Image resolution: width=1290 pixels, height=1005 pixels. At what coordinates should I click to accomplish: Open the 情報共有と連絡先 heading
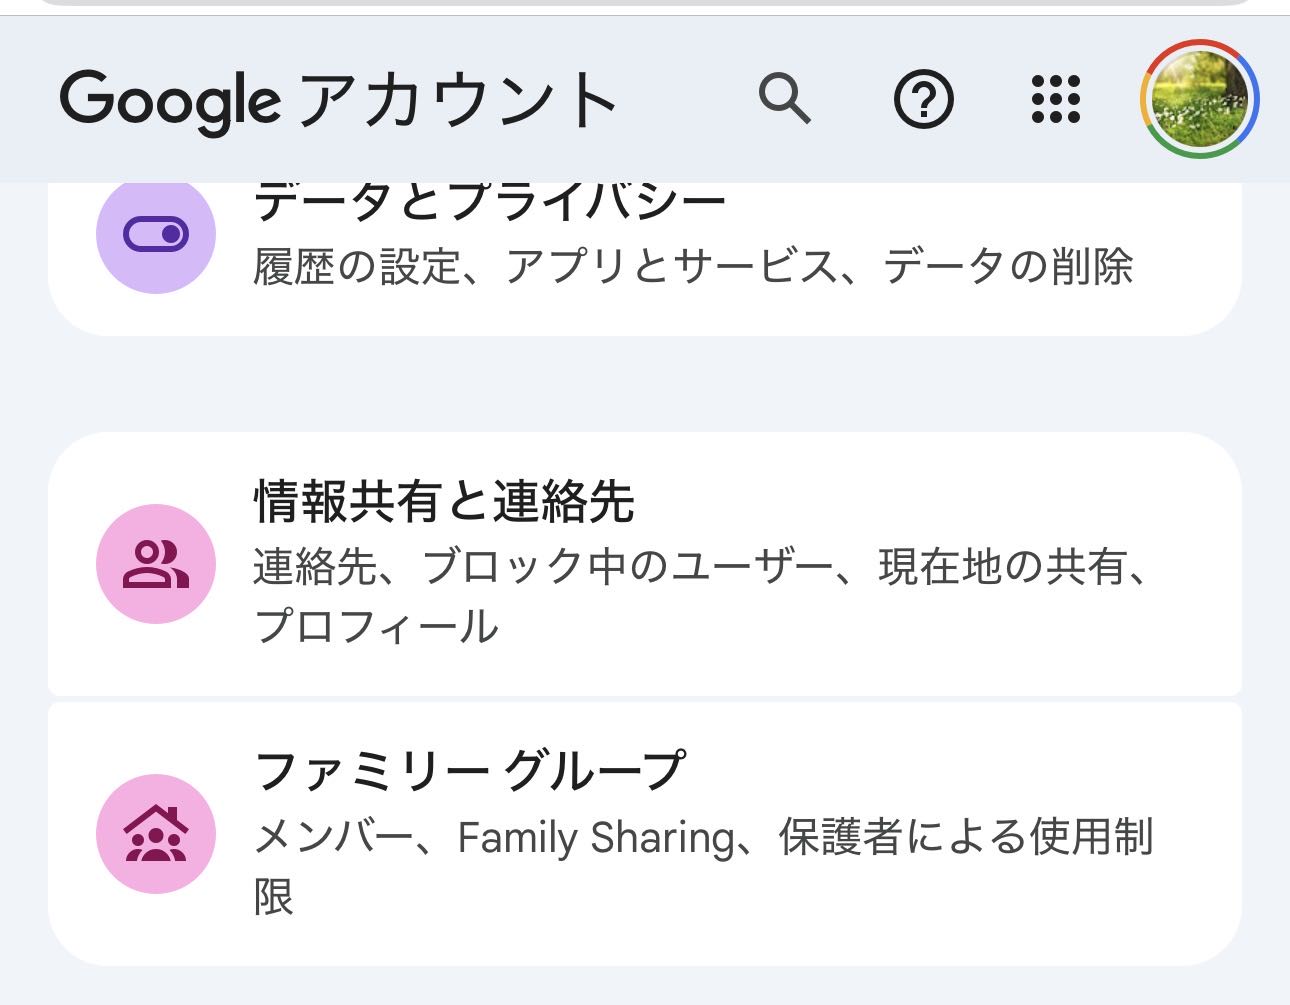coord(444,501)
